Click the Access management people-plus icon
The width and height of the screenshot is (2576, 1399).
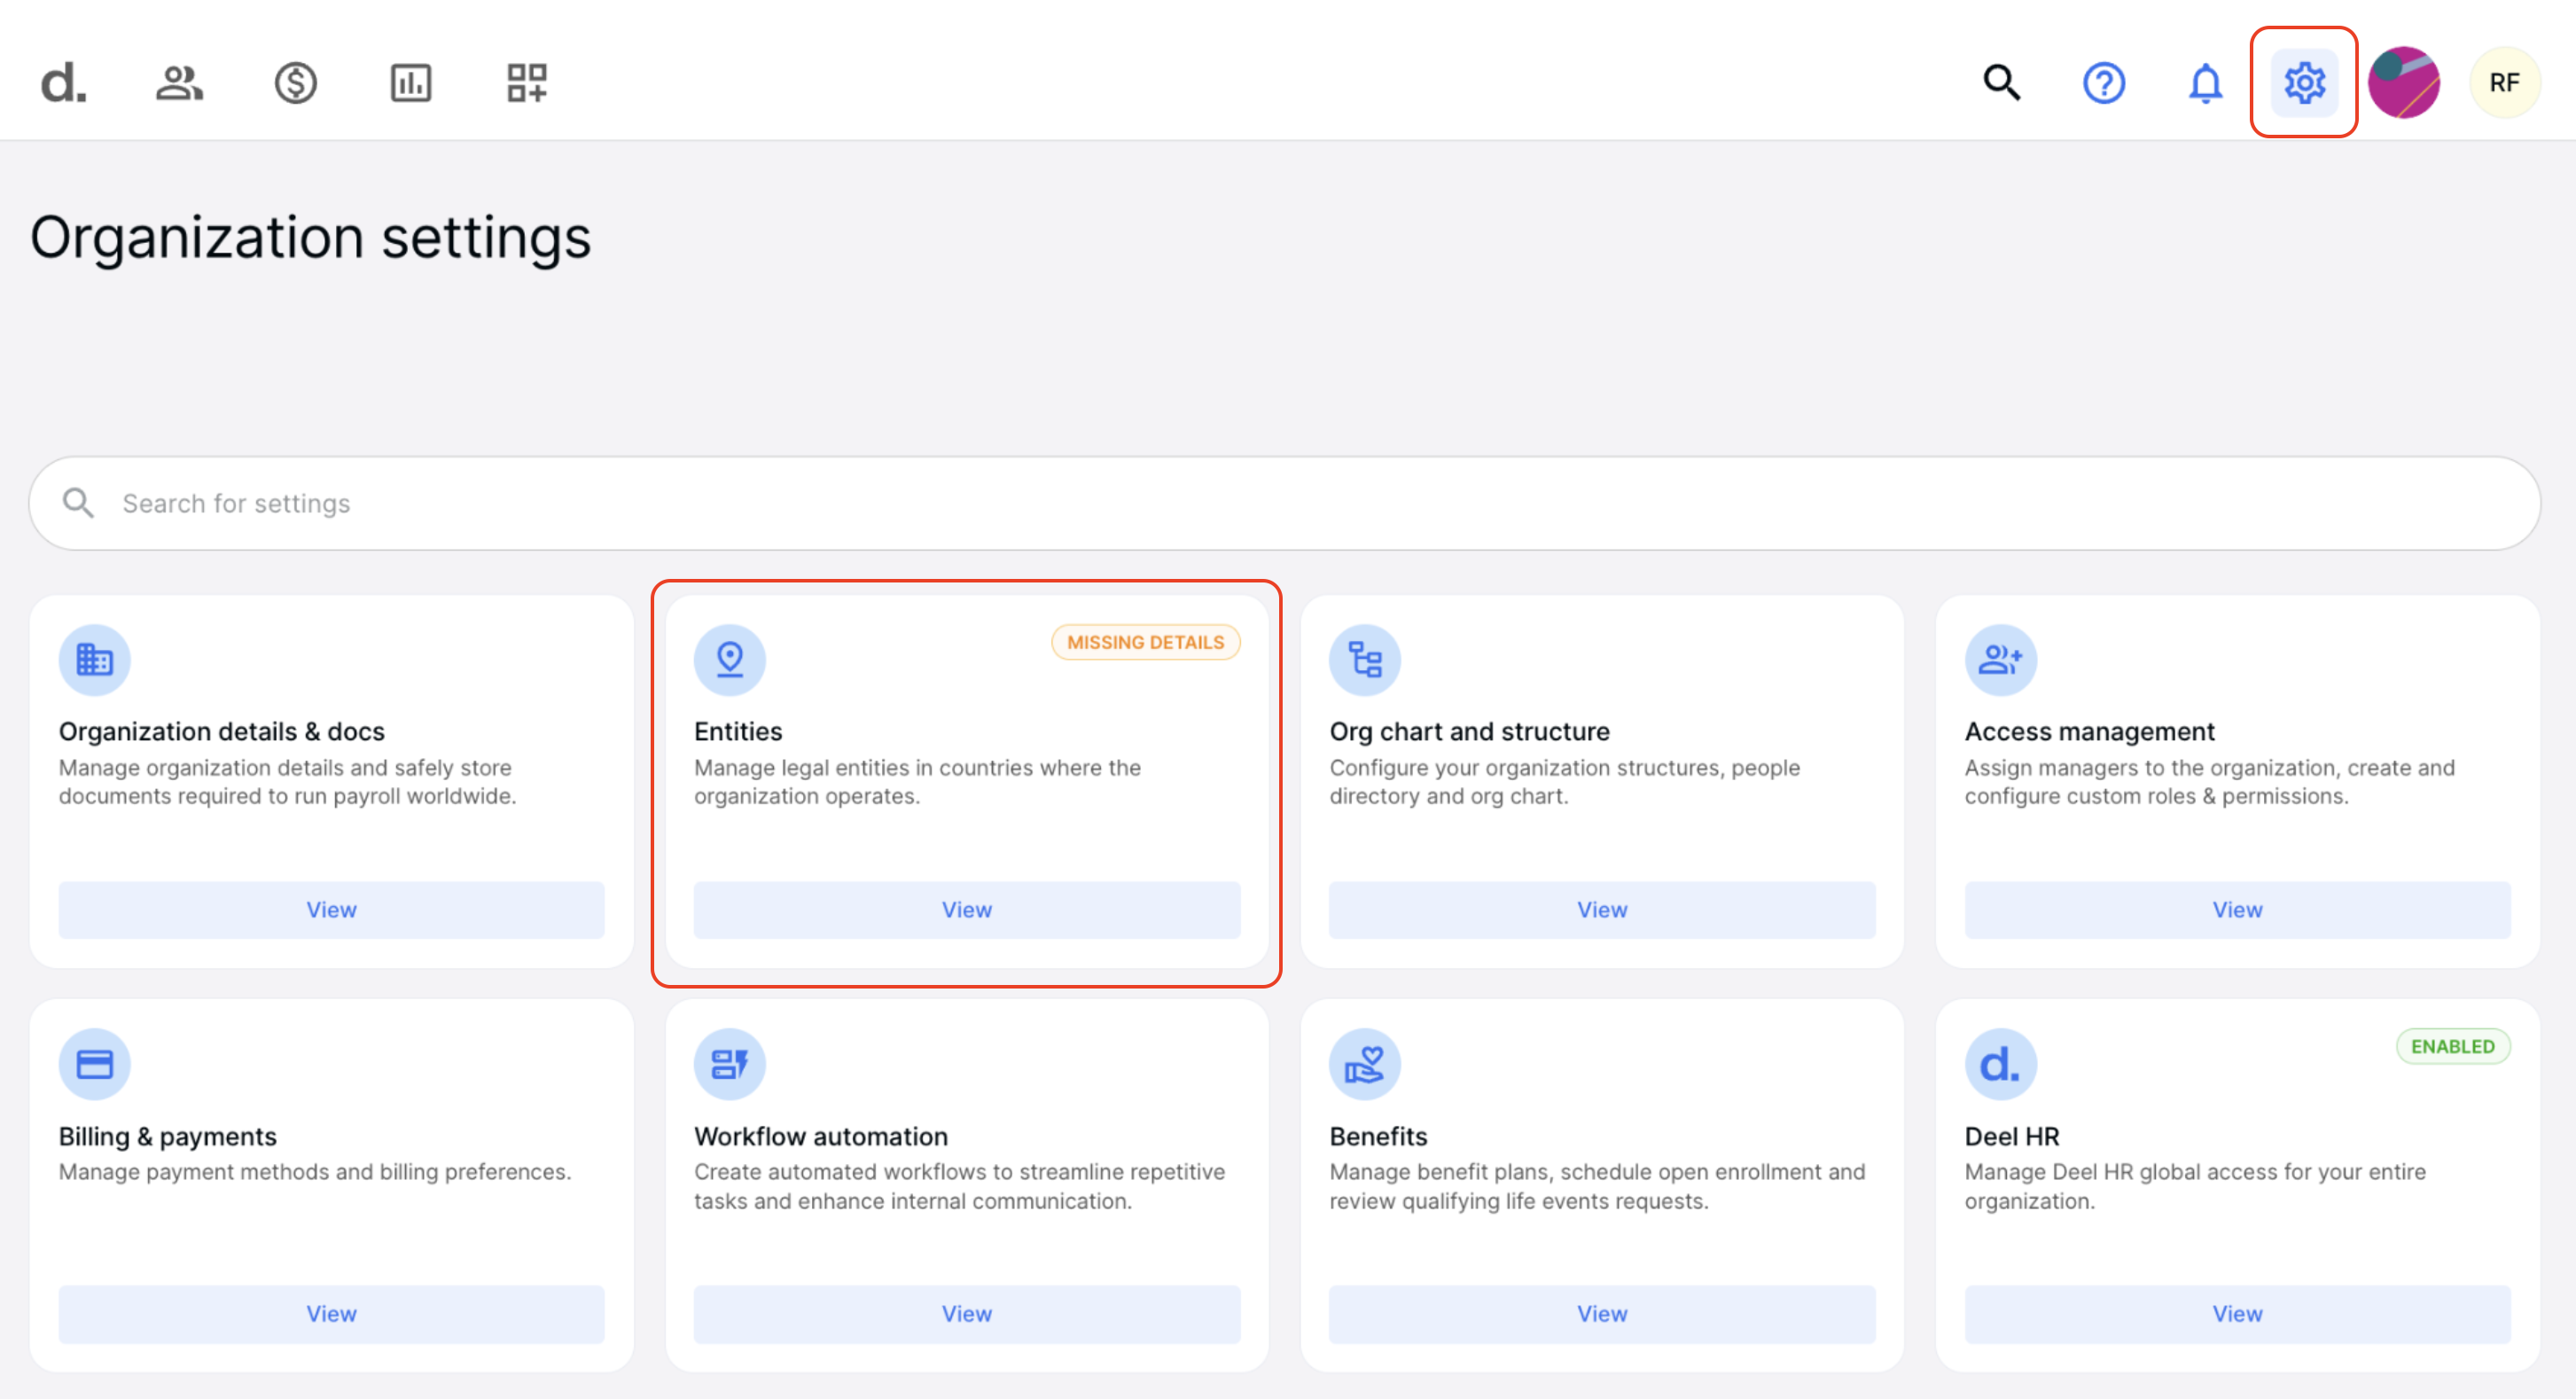coord(2000,660)
